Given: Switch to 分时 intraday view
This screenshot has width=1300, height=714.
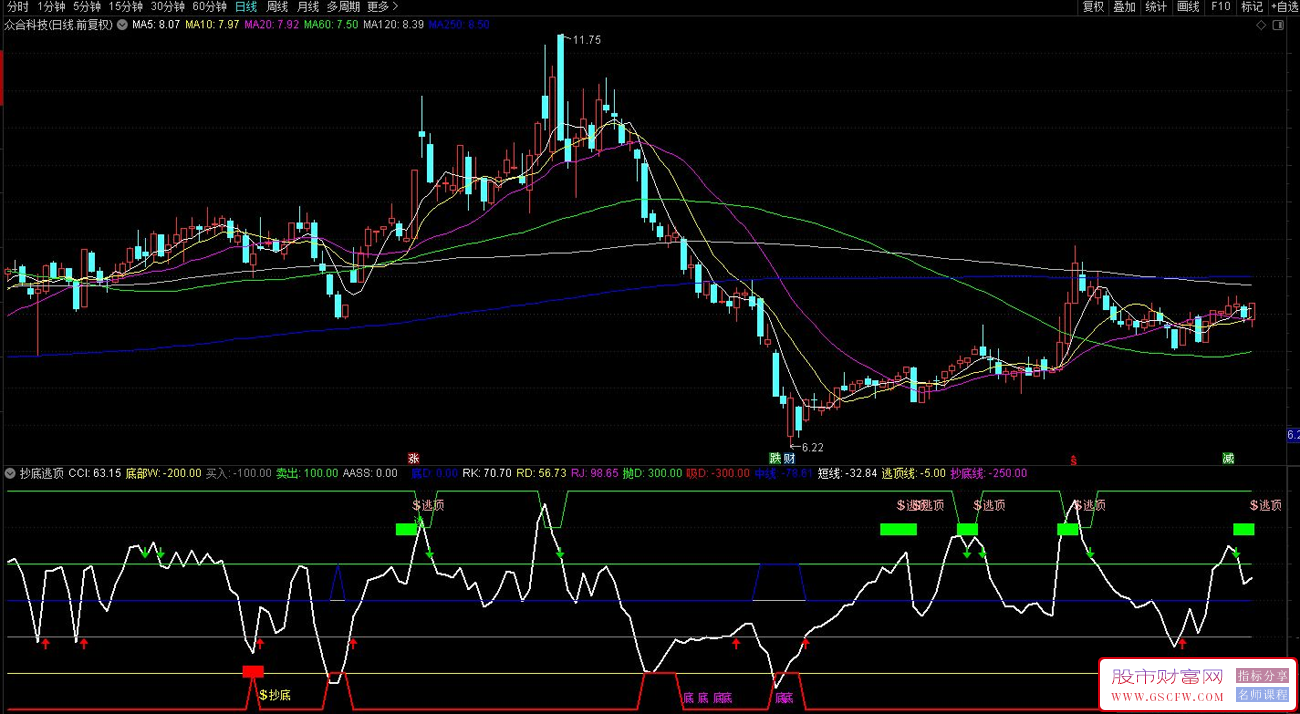Looking at the screenshot, I should coord(17,7).
